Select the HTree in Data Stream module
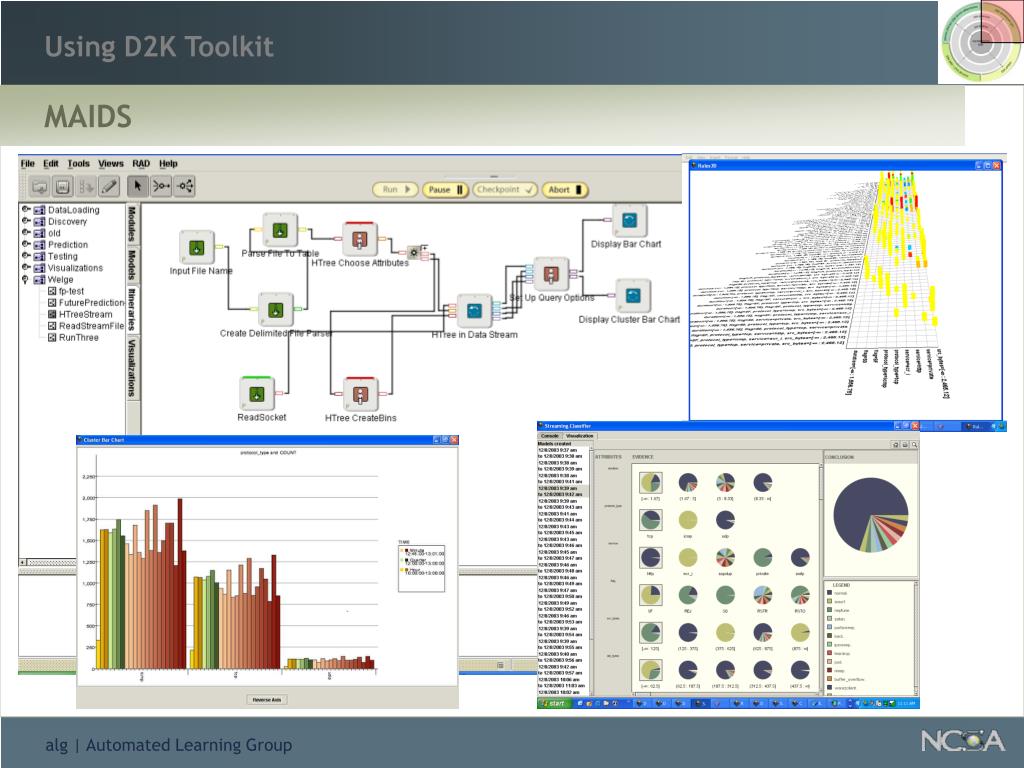 474,311
